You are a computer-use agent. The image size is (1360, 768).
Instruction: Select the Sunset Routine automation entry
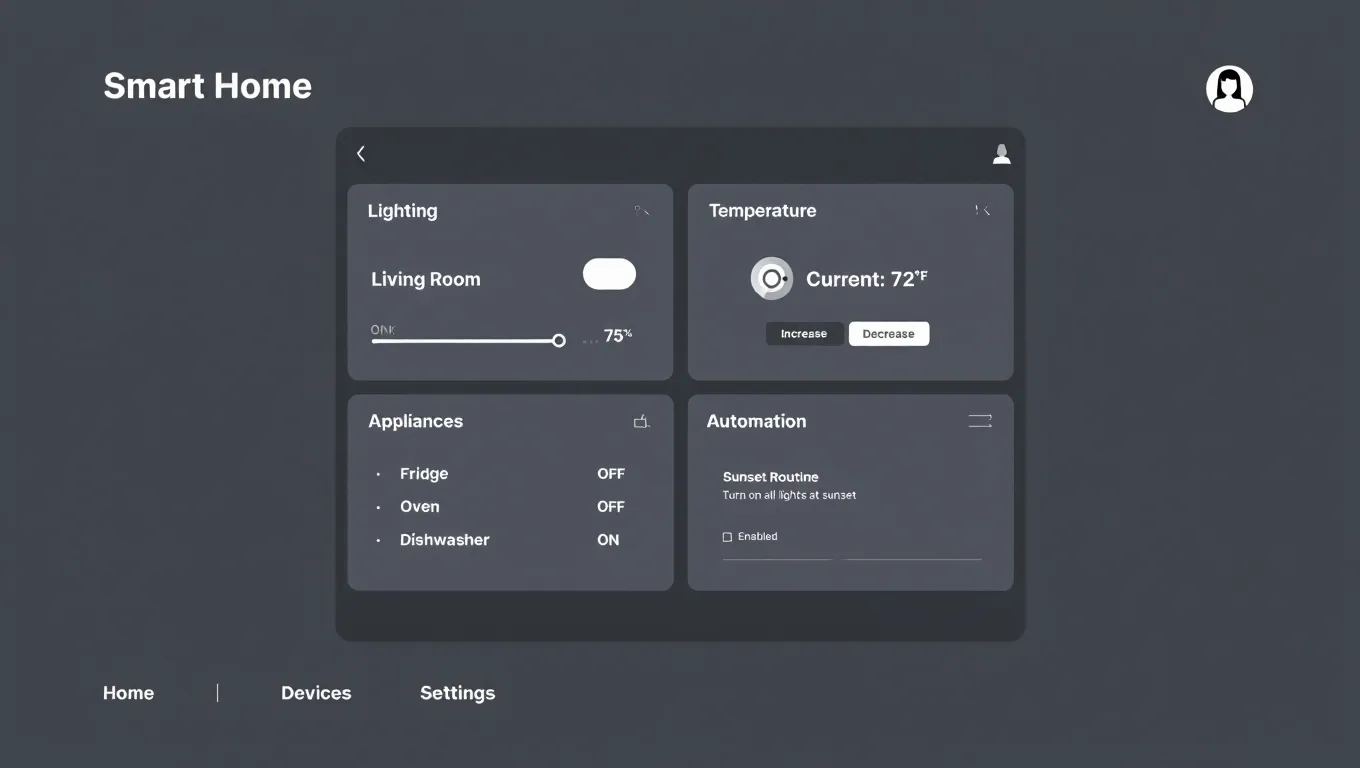[771, 477]
